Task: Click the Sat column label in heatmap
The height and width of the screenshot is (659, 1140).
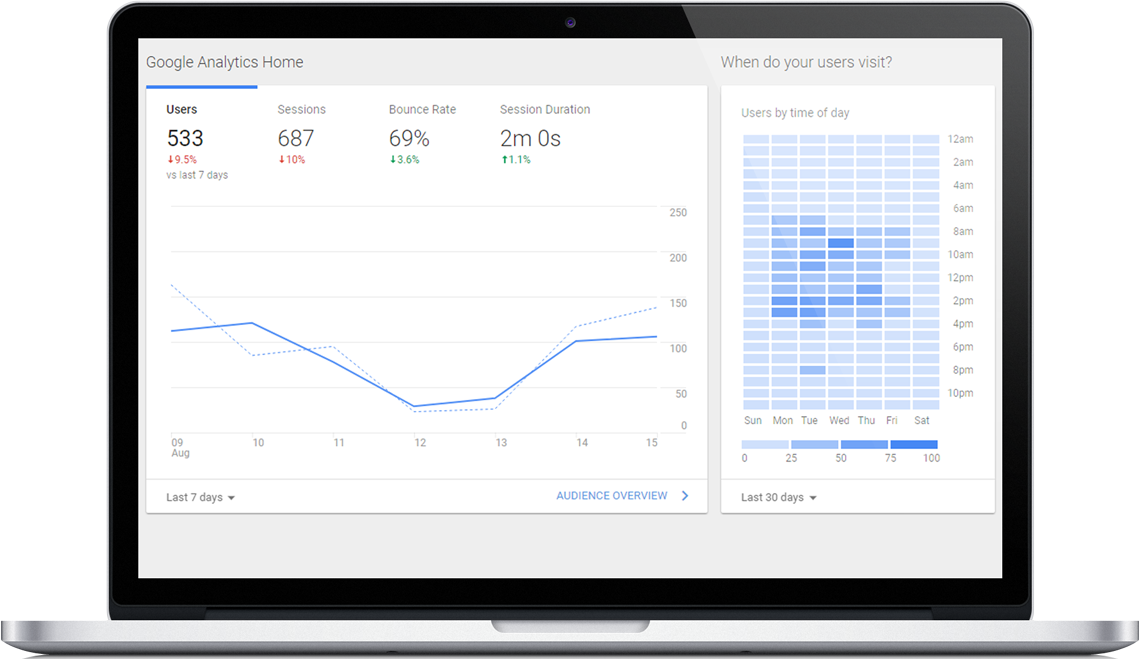Action: coord(922,420)
